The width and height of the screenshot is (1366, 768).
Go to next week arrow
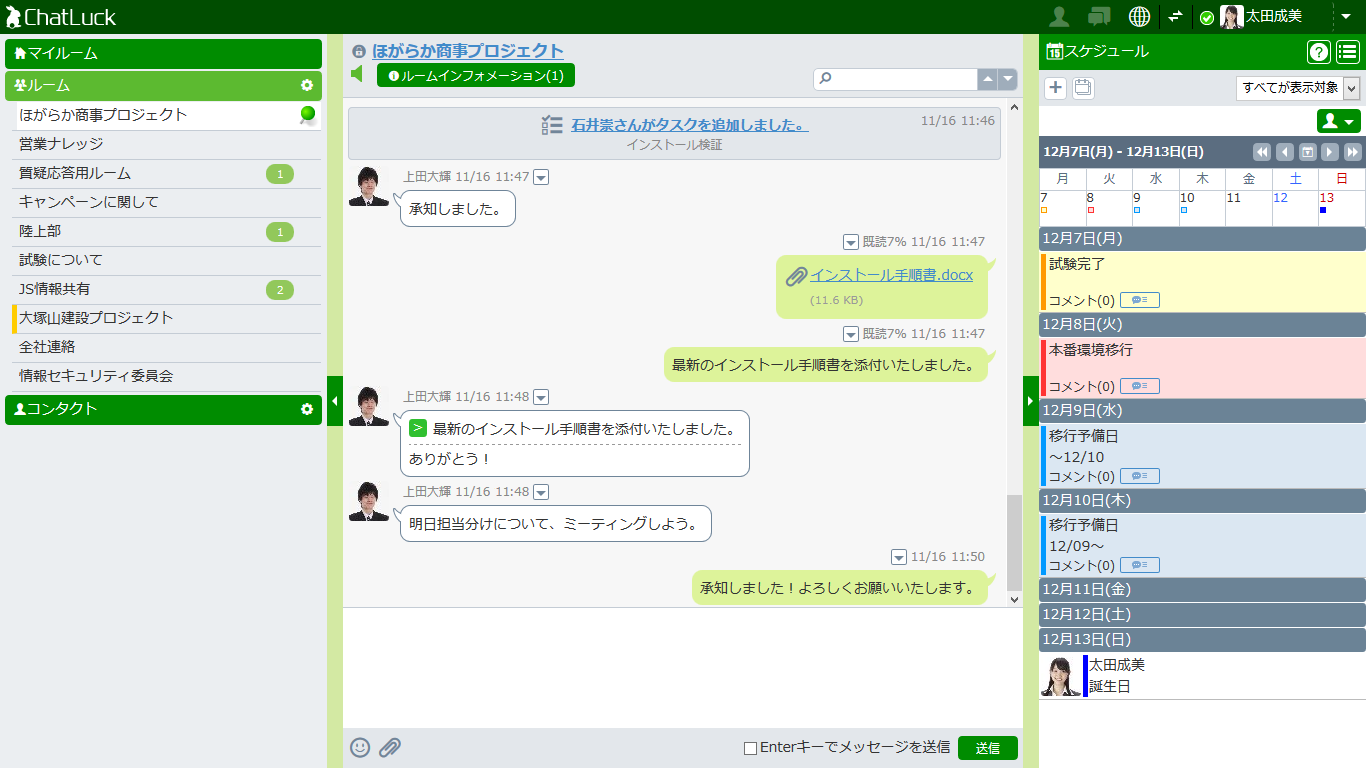point(1330,152)
